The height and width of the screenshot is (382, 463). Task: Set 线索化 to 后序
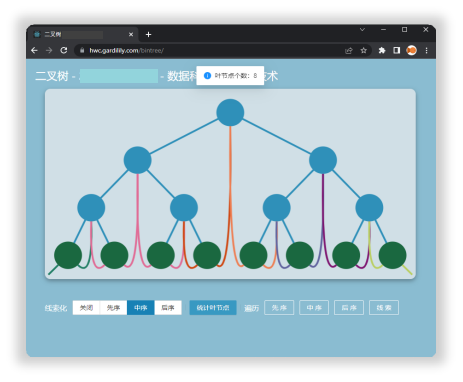click(168, 308)
